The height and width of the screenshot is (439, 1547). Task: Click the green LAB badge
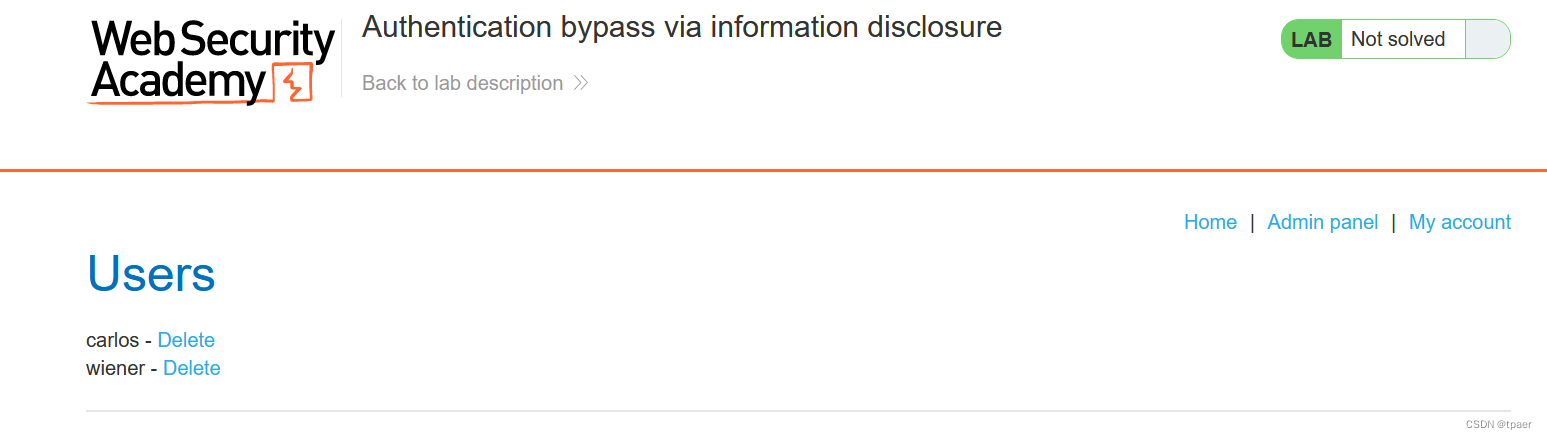pos(1311,39)
